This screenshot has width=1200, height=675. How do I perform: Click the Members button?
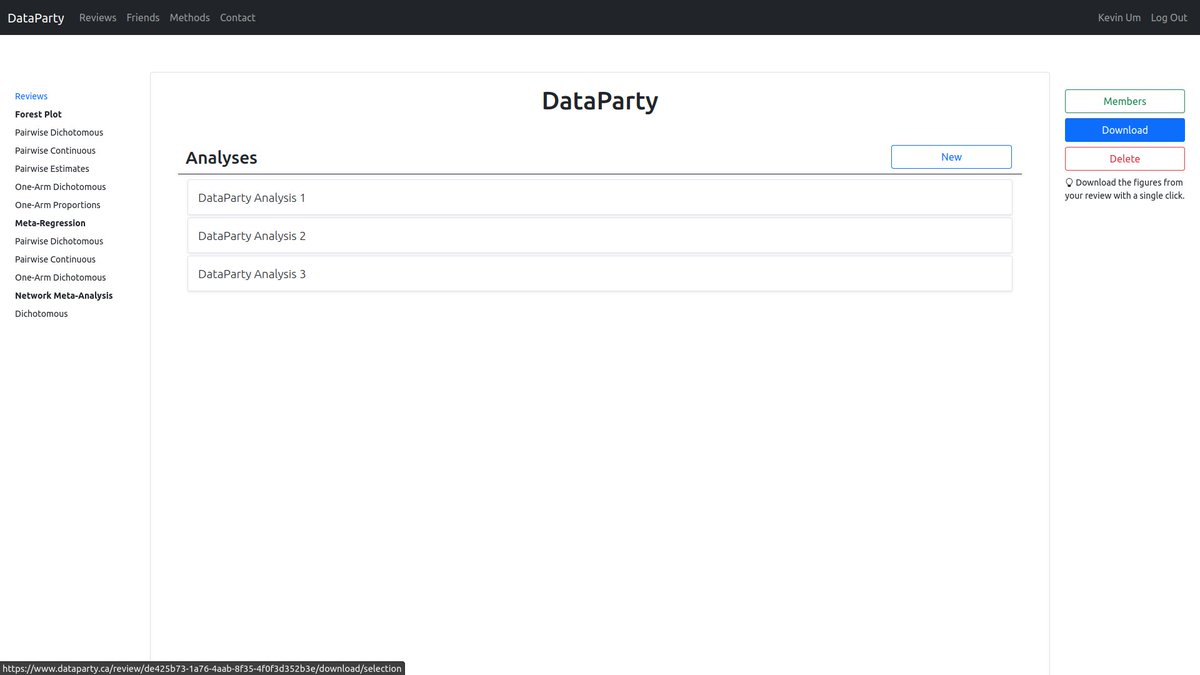point(1125,101)
